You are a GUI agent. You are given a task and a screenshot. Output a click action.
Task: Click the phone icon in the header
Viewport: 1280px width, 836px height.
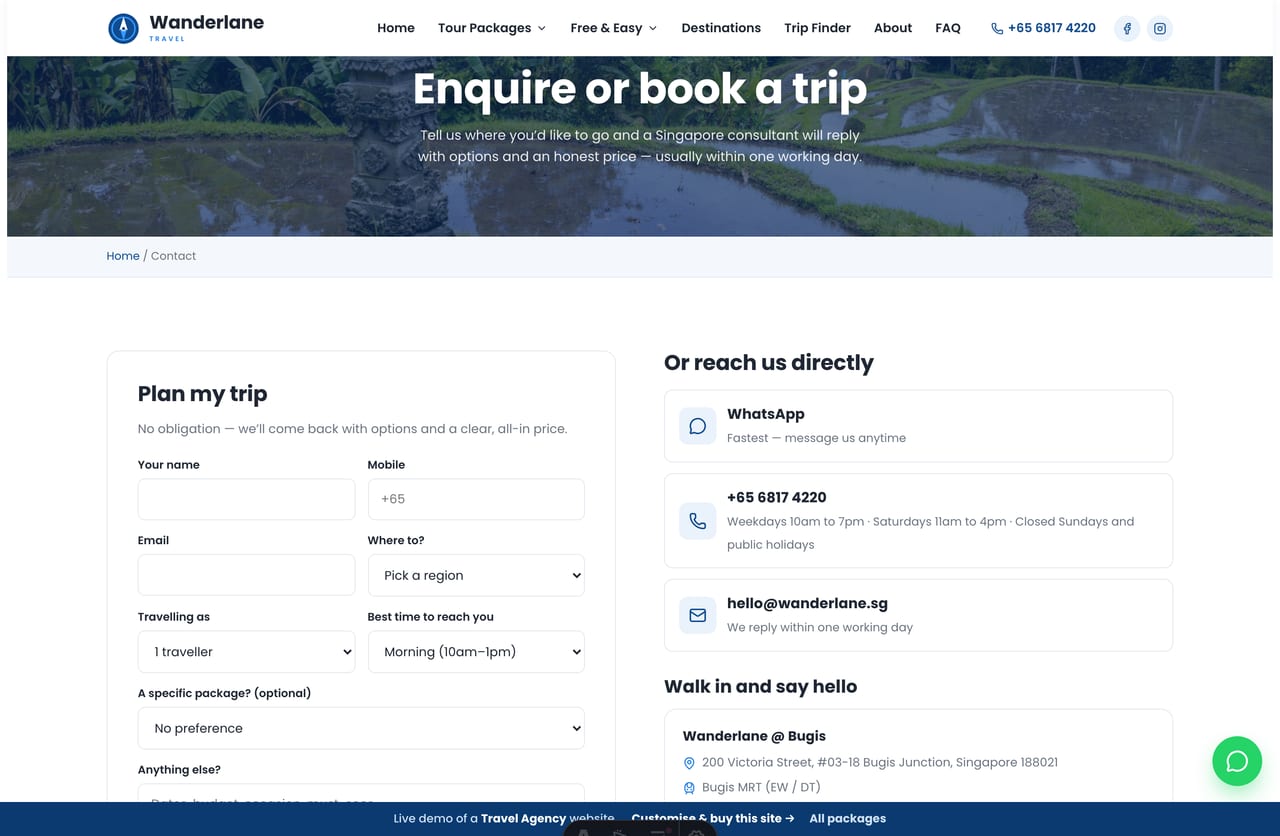(x=997, y=28)
